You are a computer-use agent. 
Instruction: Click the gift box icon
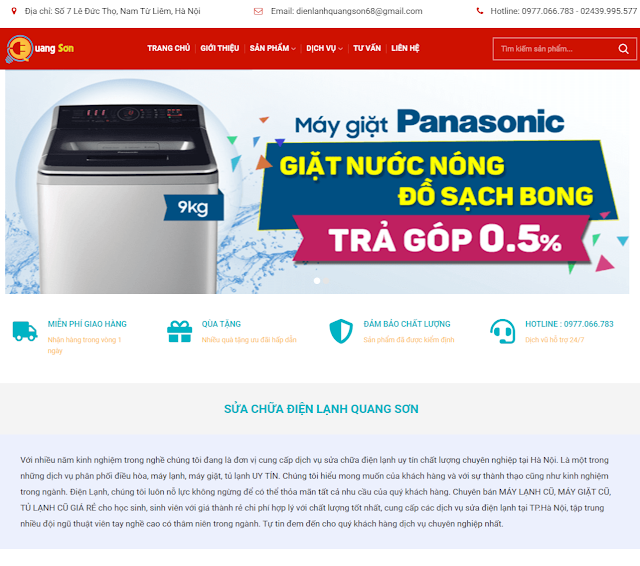click(x=180, y=331)
